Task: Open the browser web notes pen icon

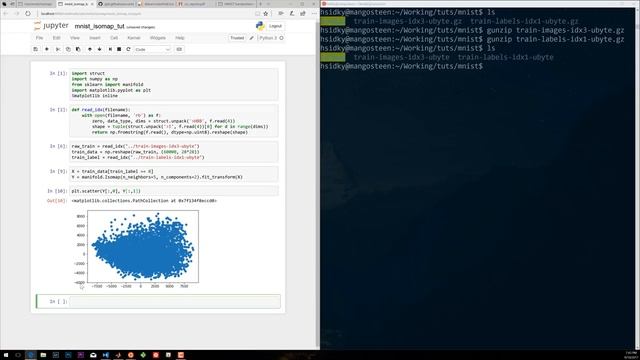Action: 292,13
